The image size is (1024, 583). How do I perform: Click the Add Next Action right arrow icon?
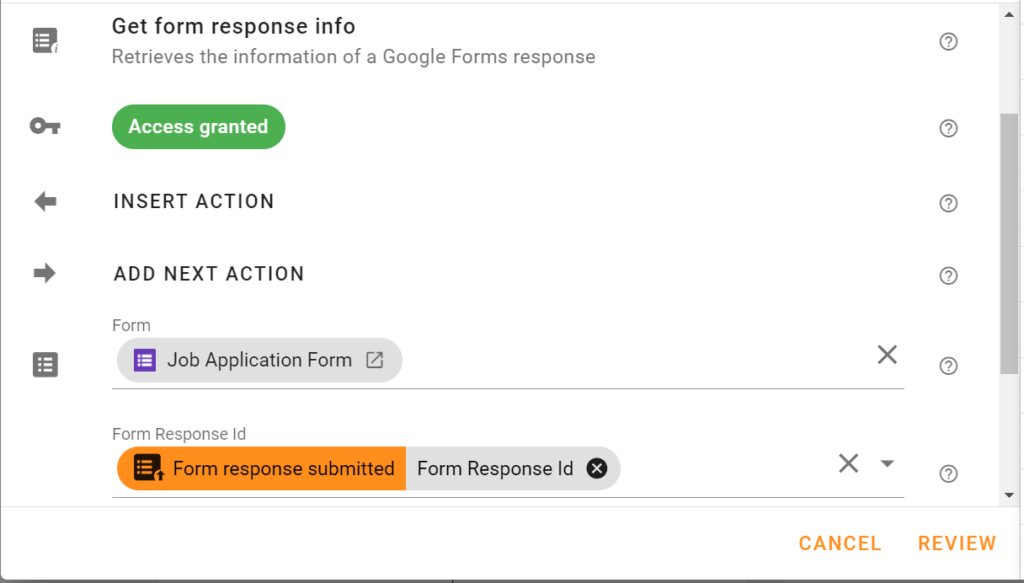point(44,273)
